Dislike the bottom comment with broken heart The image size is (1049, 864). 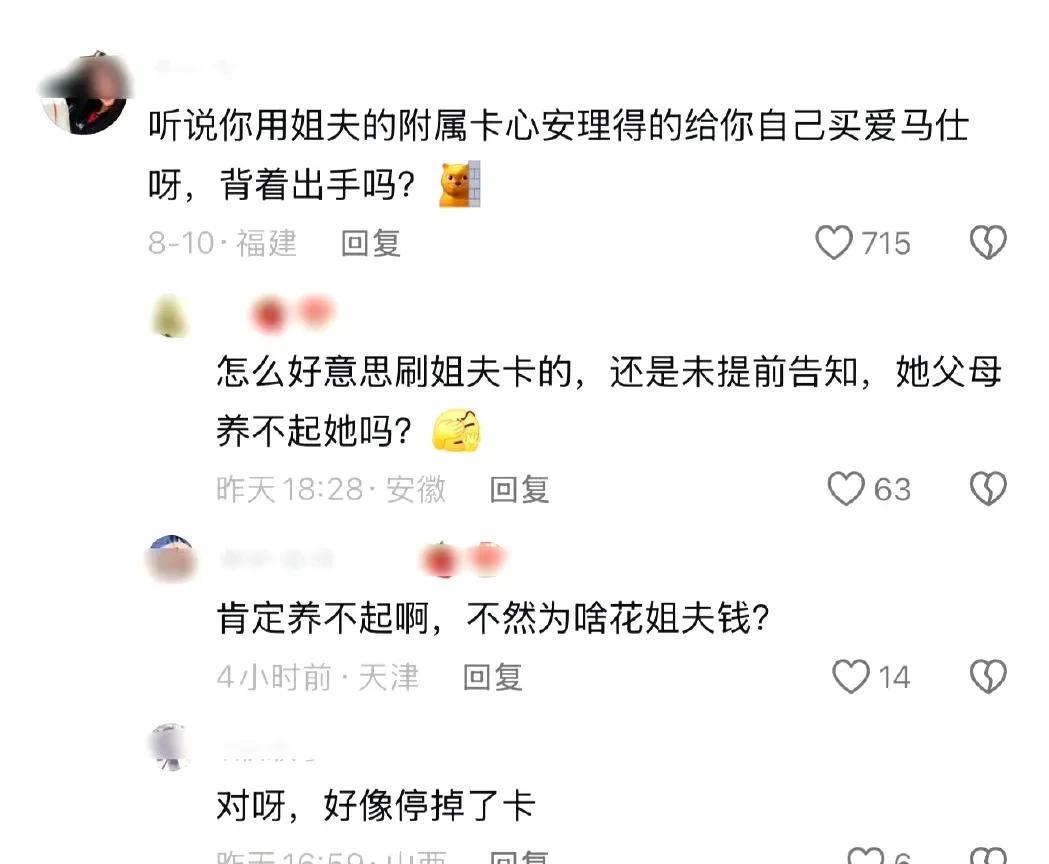tap(988, 856)
